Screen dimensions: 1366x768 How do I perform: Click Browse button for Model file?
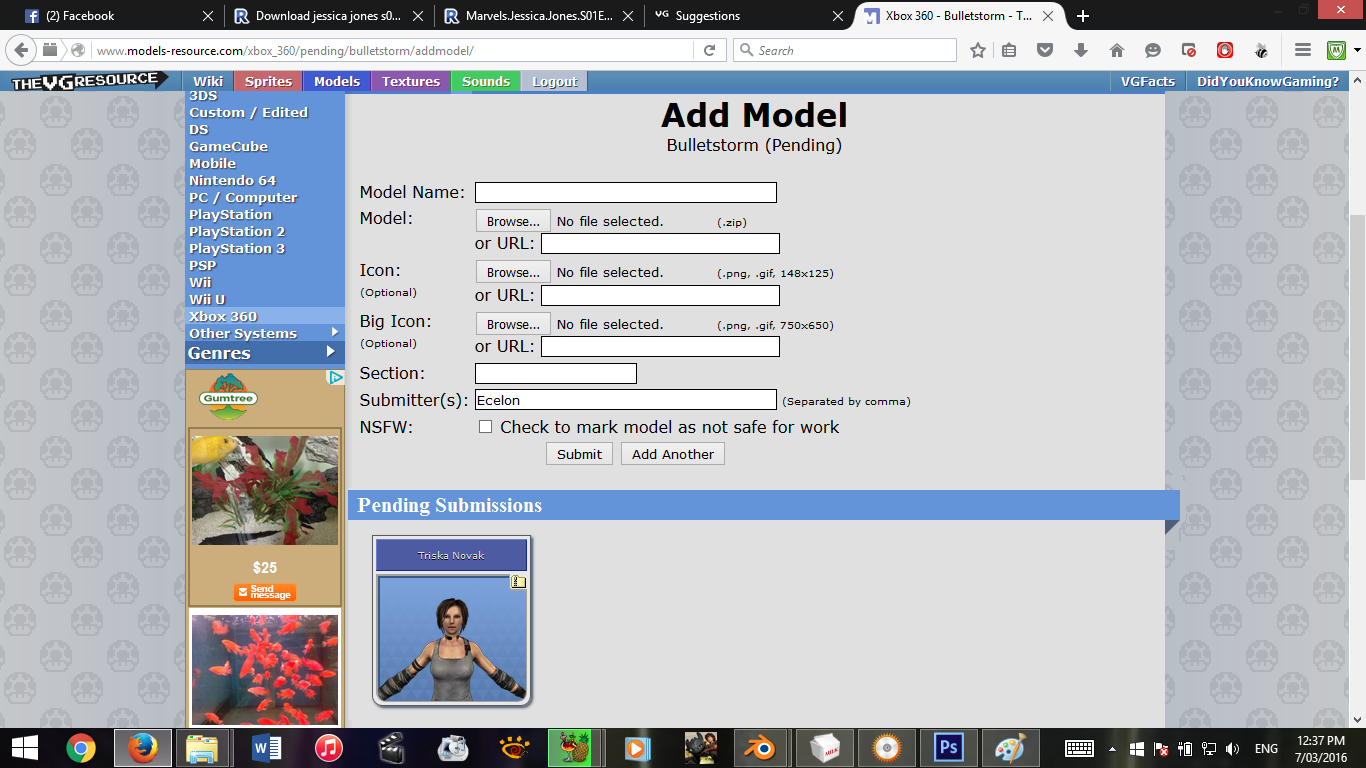point(513,221)
